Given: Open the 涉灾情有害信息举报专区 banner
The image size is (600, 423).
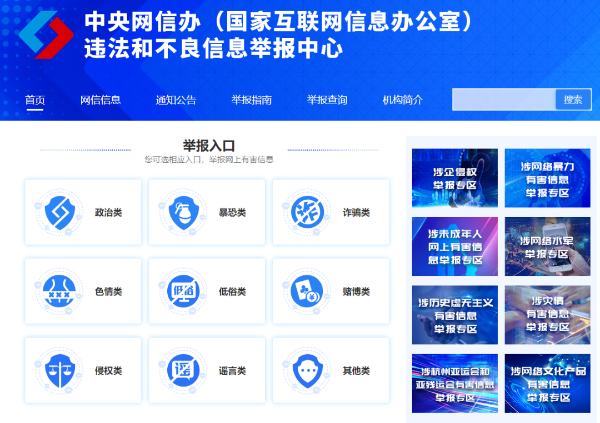Looking at the screenshot, I should [548, 315].
